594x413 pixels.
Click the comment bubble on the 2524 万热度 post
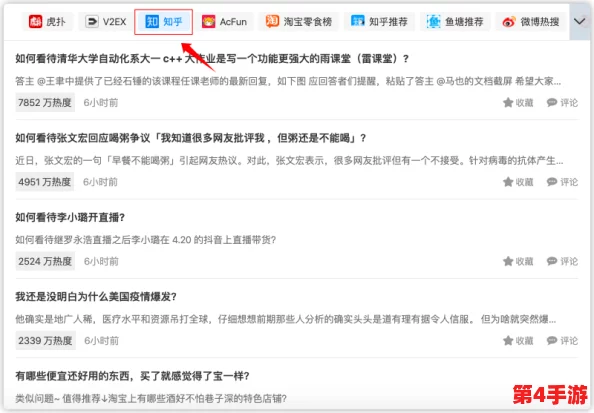[552, 261]
